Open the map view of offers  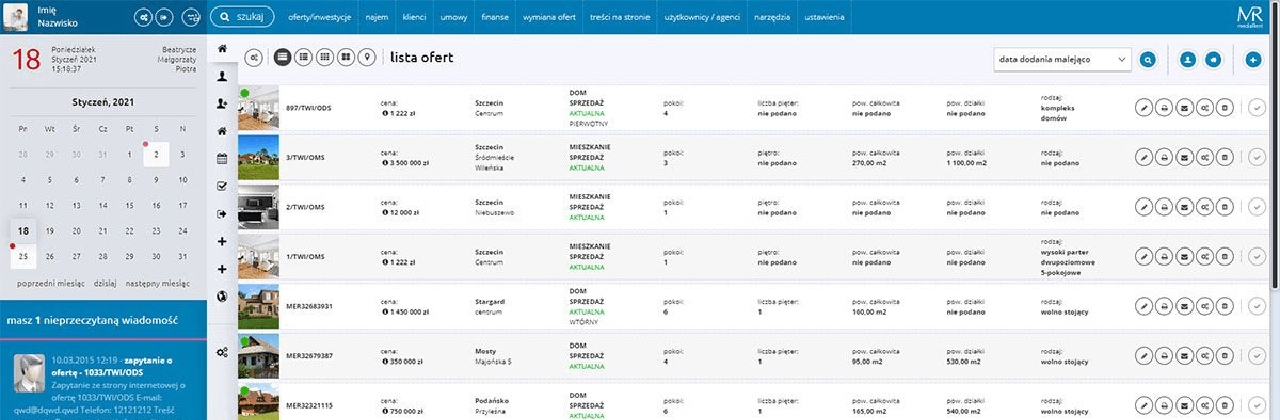pyautogui.click(x=365, y=58)
